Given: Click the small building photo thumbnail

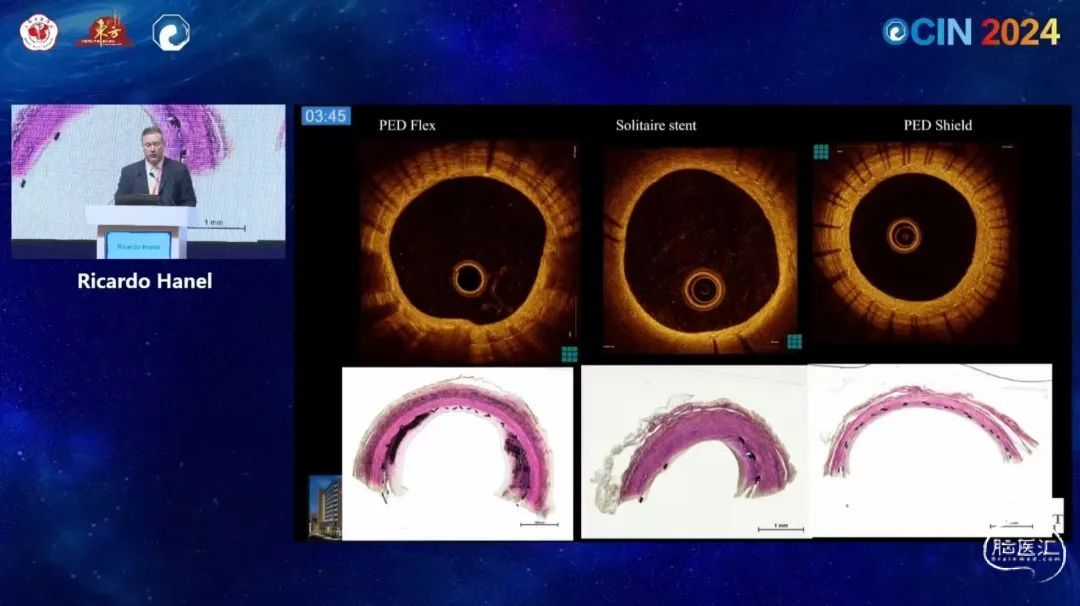Looking at the screenshot, I should [325, 507].
